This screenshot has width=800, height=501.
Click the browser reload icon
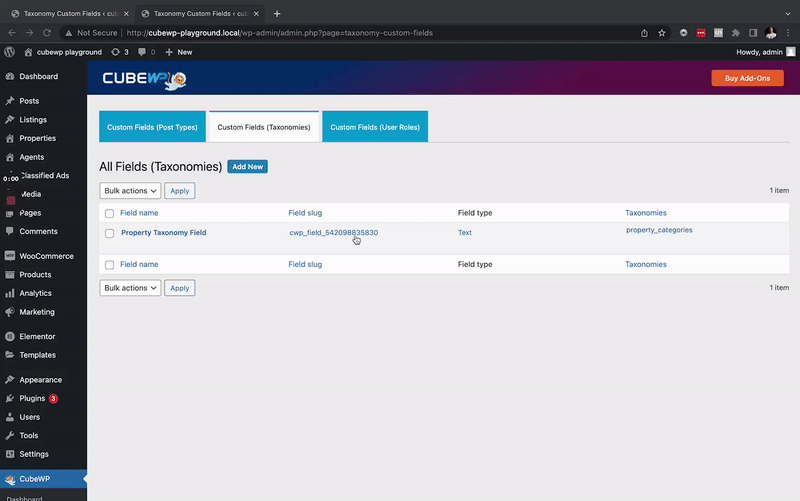pos(47,33)
